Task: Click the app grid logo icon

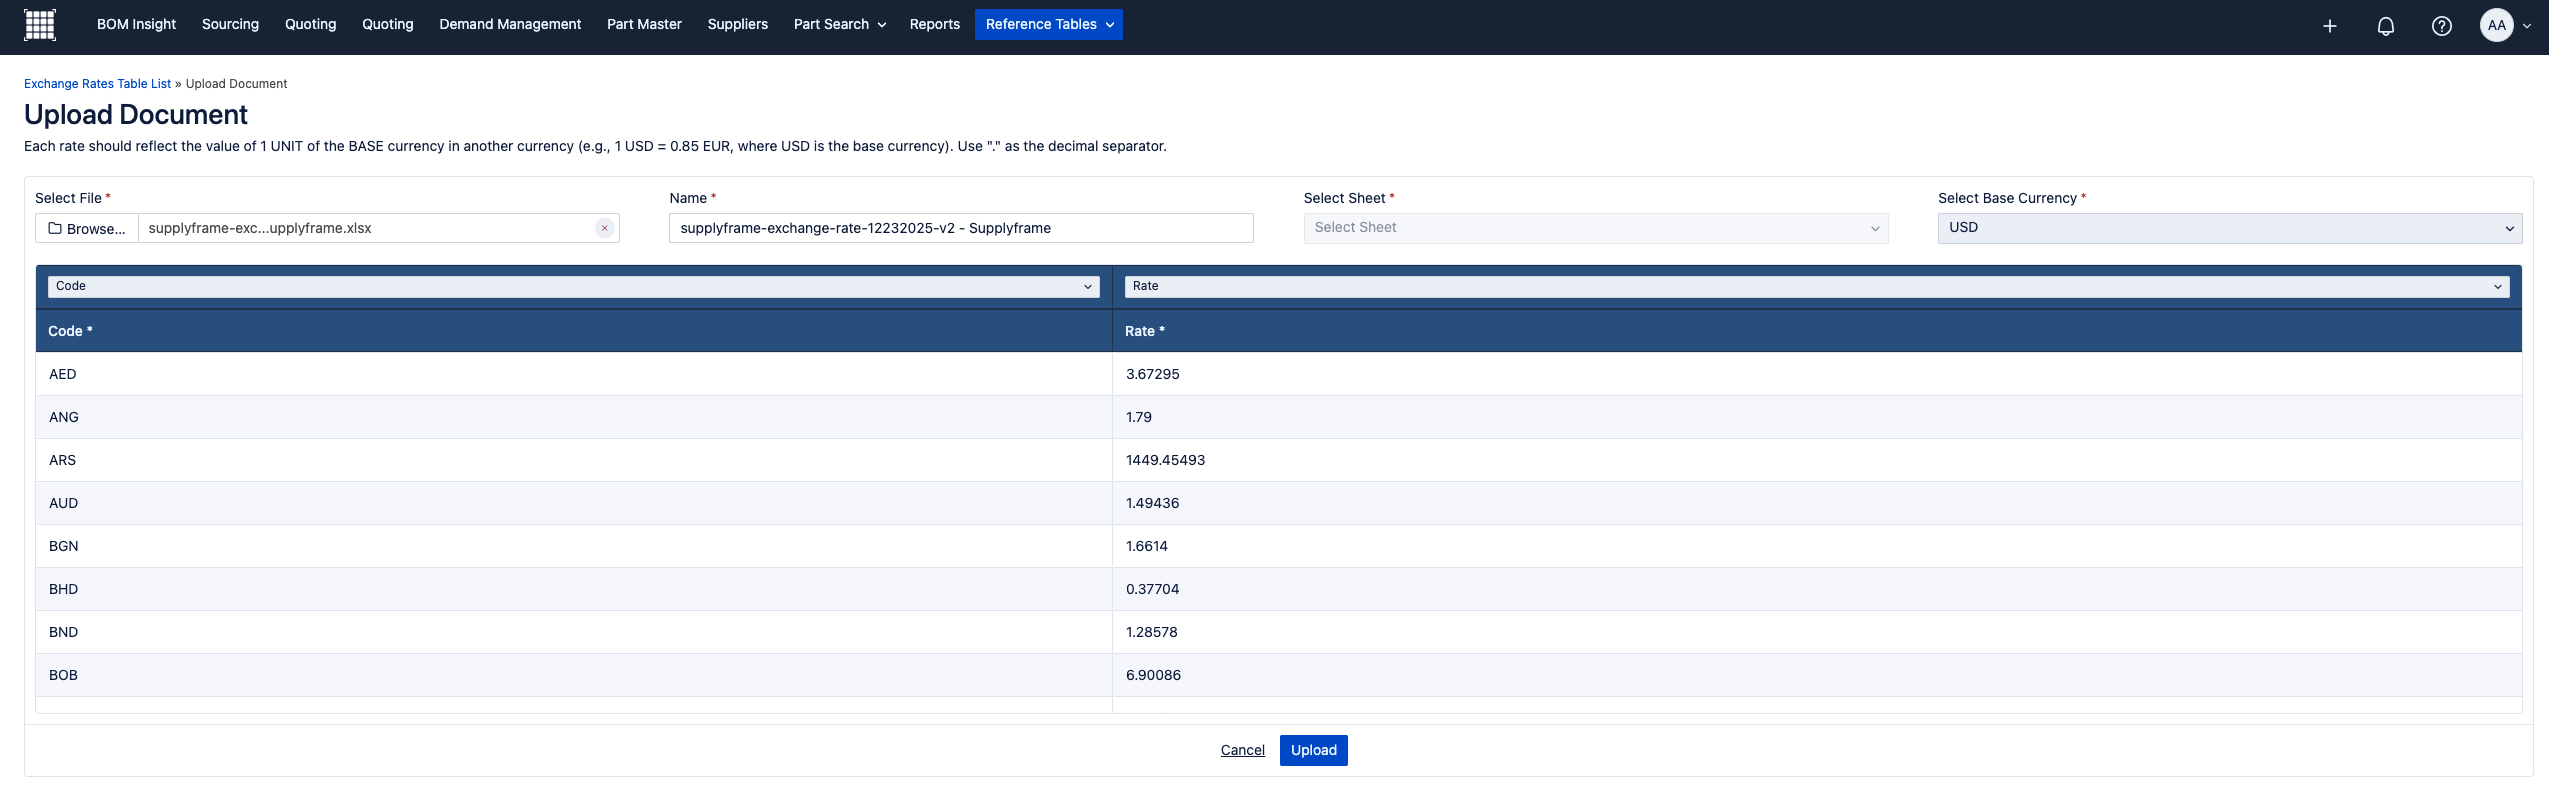Action: [x=39, y=25]
